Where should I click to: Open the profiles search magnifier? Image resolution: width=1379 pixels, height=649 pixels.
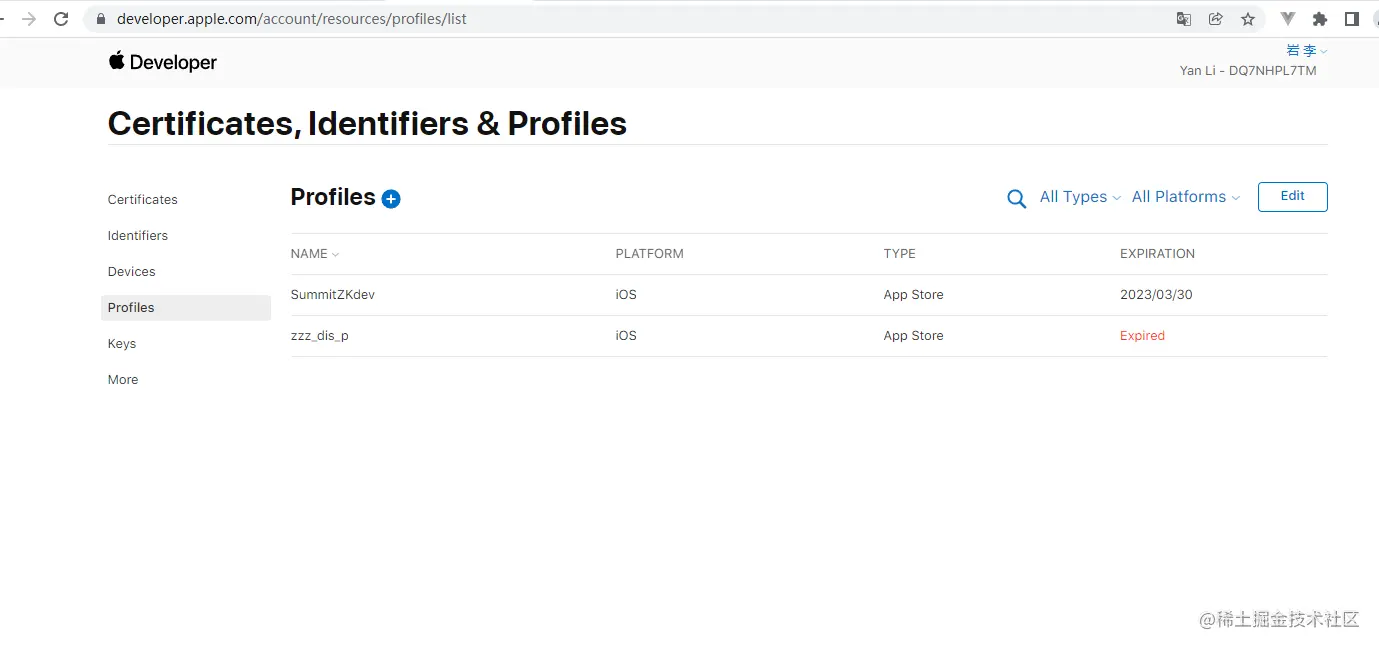(x=1016, y=198)
